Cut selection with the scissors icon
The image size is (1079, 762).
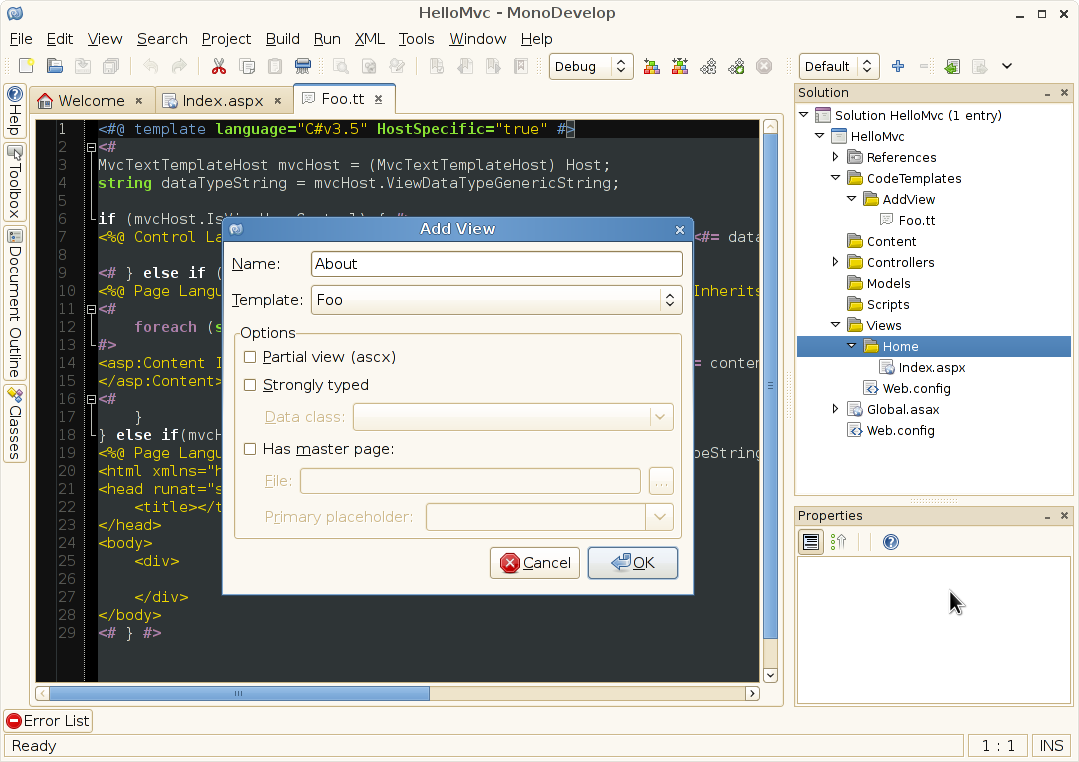click(x=219, y=66)
